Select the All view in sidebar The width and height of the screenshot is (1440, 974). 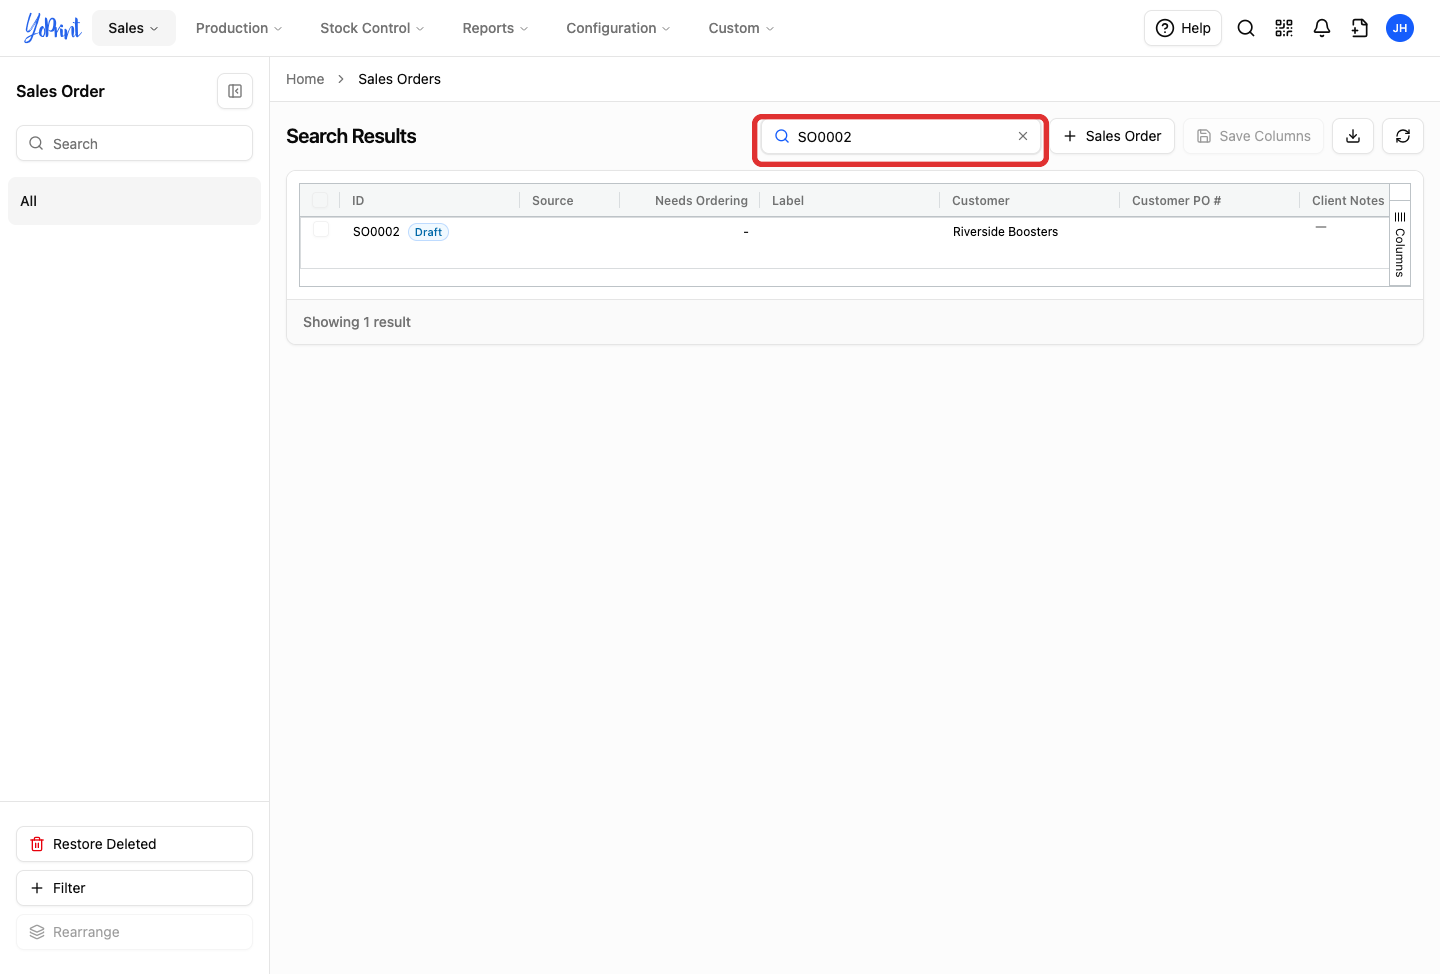[x=134, y=201]
